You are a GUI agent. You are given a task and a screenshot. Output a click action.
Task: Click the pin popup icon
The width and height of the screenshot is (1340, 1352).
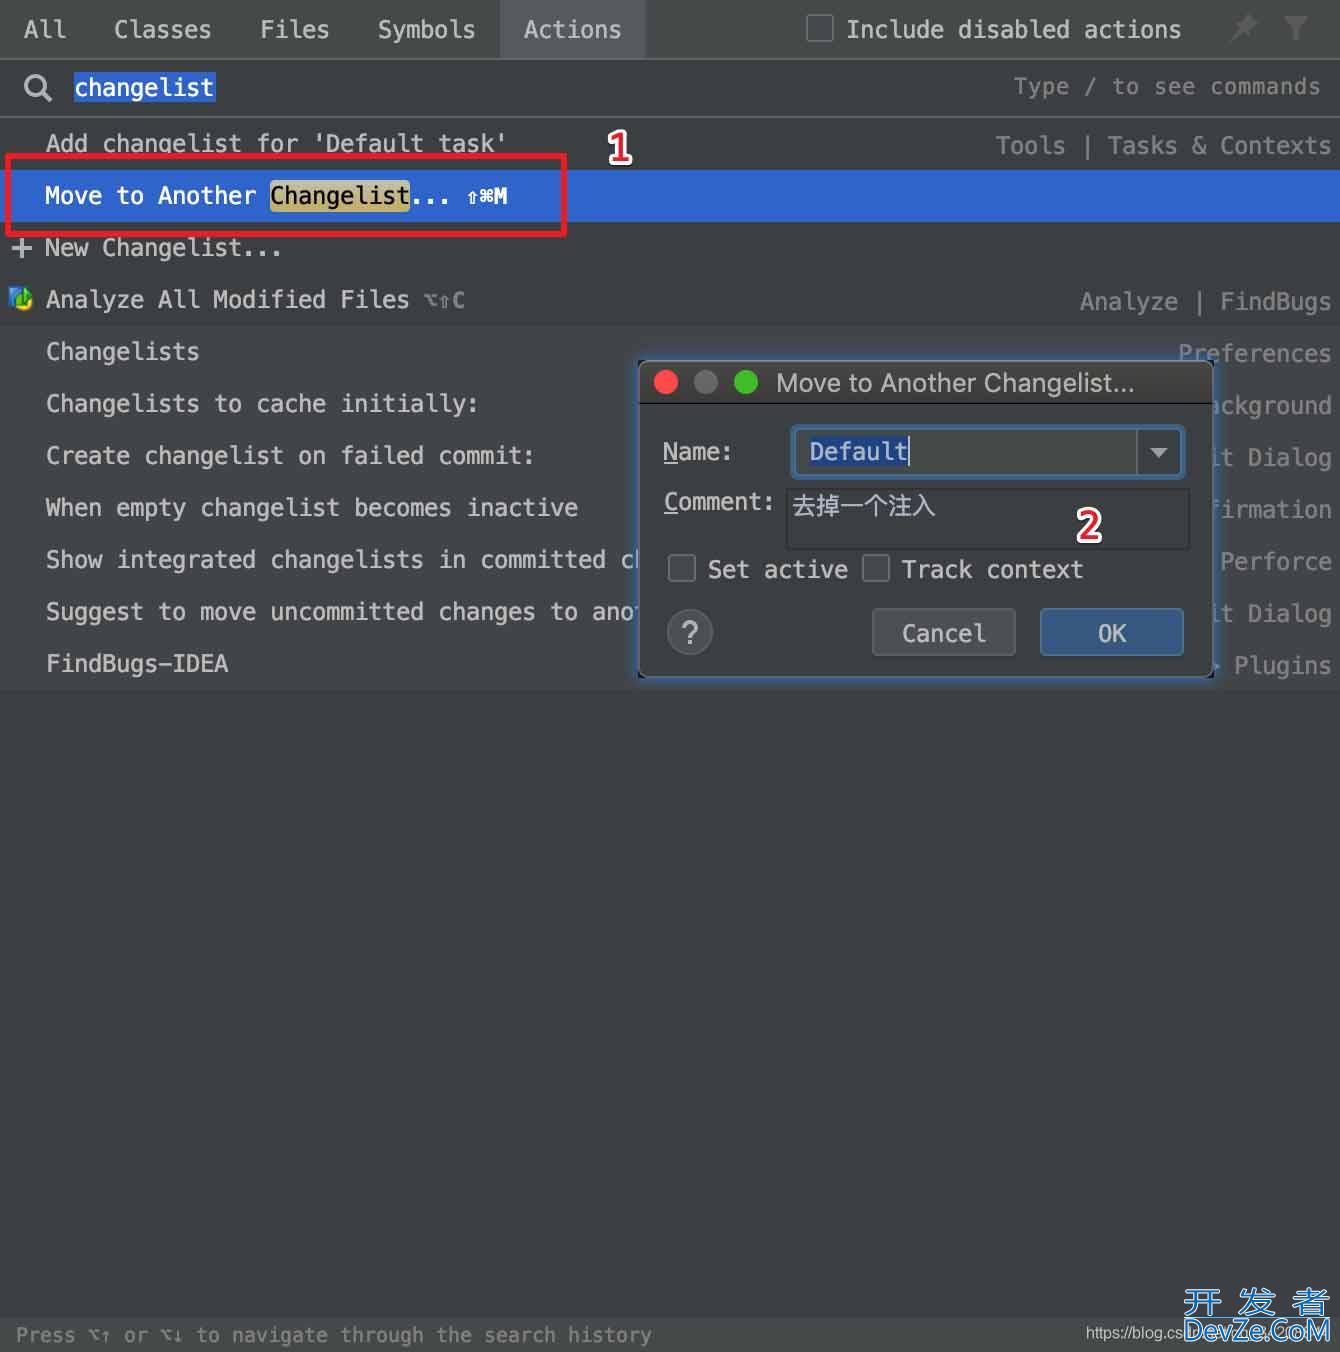click(x=1243, y=28)
